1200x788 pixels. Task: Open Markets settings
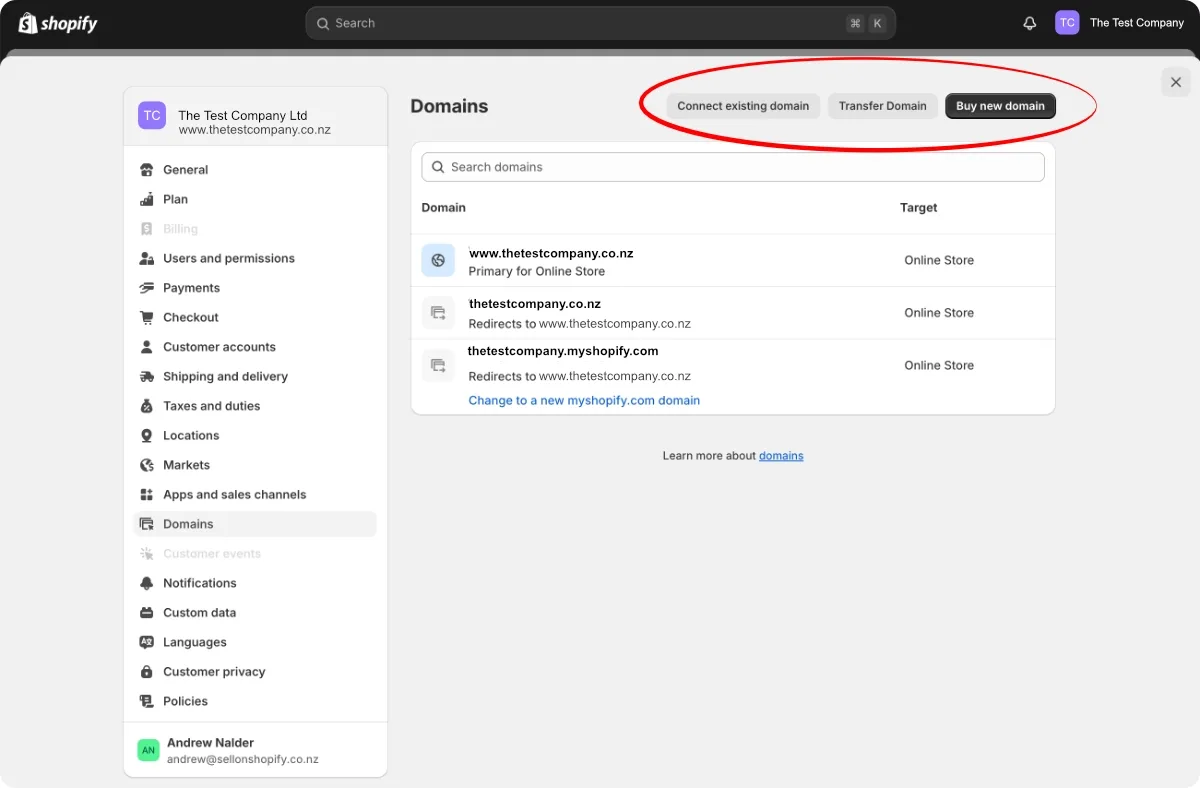tap(186, 465)
